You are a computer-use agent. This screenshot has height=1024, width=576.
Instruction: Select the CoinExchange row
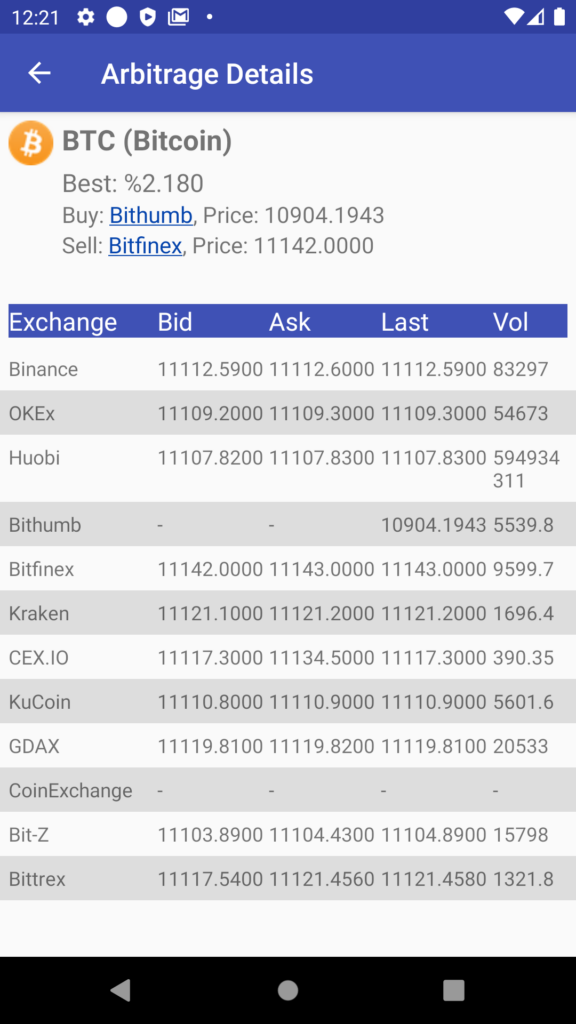click(288, 790)
